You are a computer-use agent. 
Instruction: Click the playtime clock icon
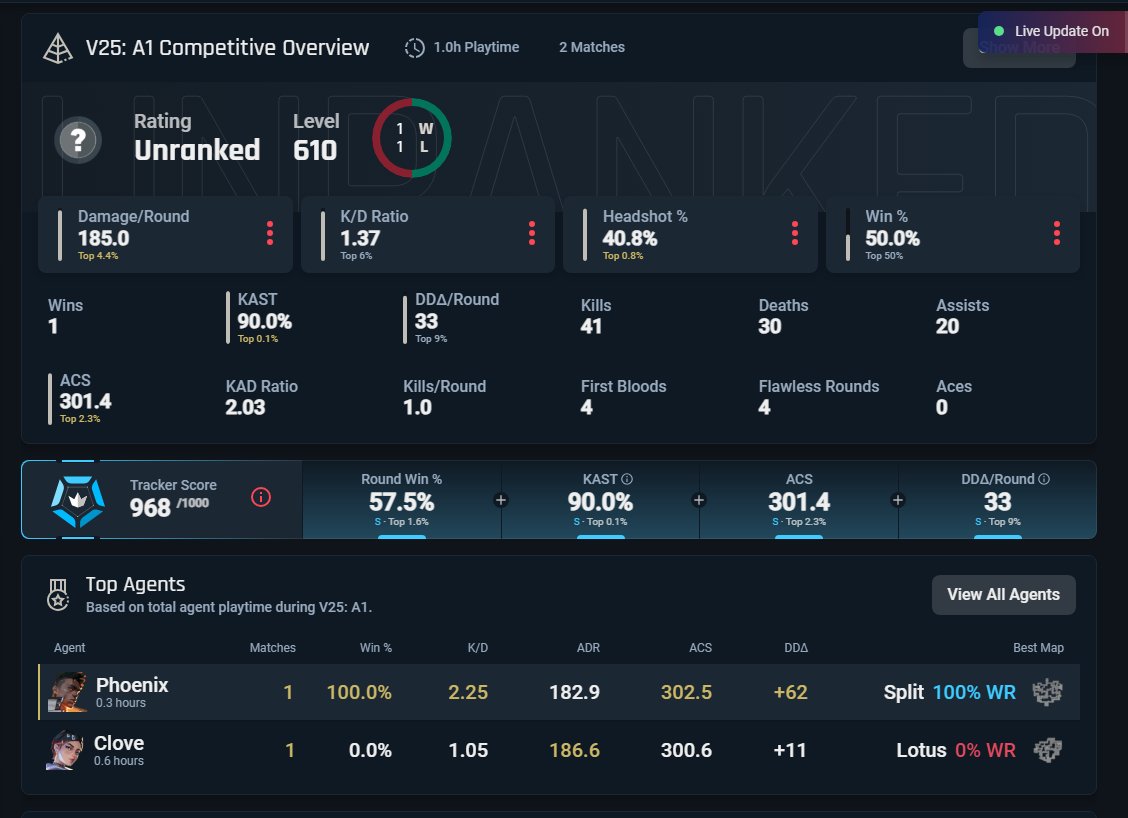pos(414,47)
